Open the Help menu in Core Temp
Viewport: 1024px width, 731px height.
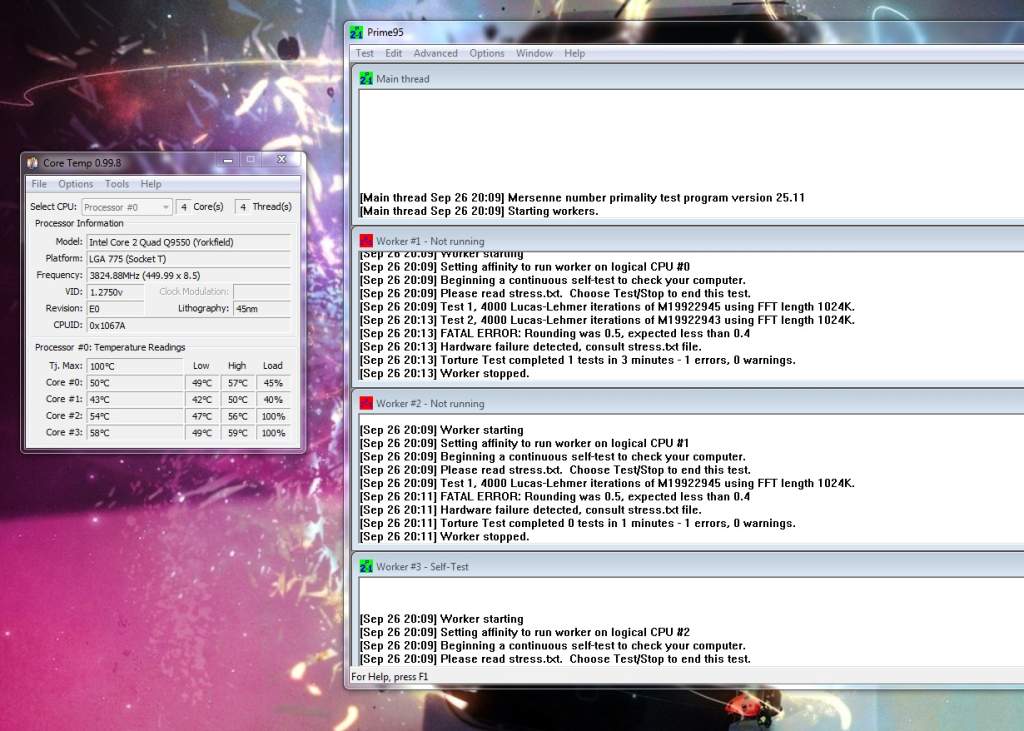point(151,184)
